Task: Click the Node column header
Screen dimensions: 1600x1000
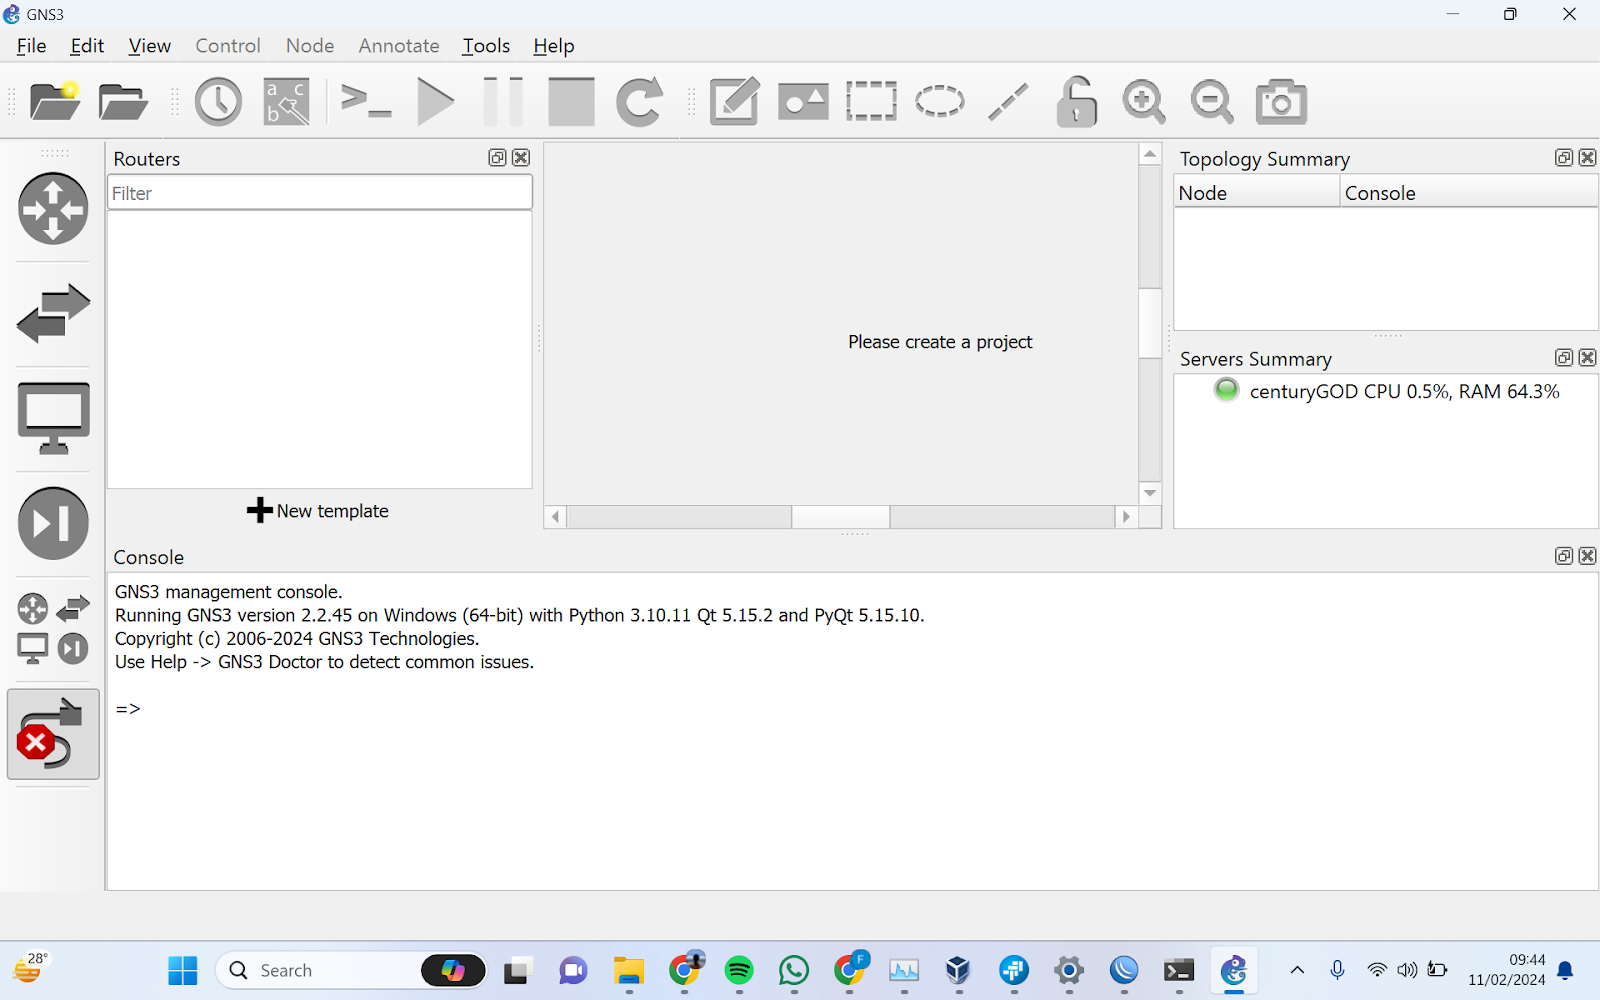Action: [1256, 193]
